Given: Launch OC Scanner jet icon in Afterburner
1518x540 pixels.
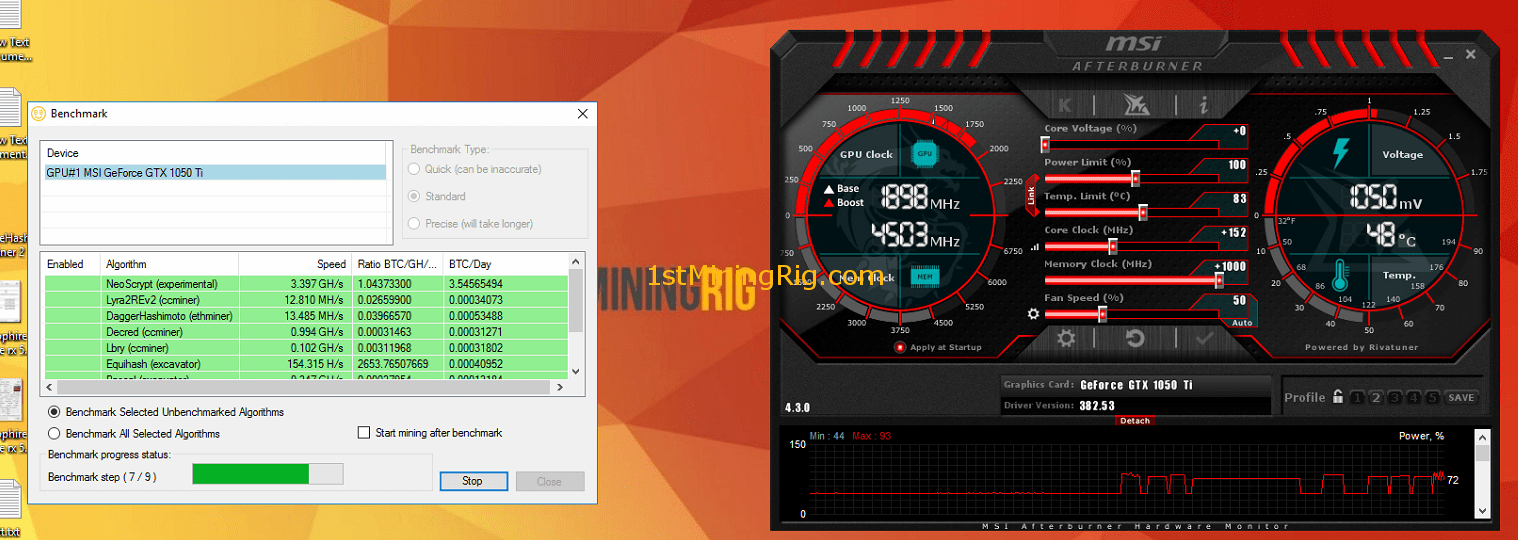Looking at the screenshot, I should [1136, 104].
